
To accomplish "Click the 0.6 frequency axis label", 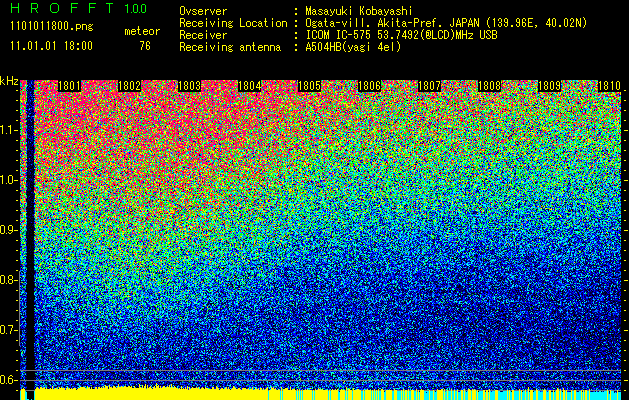I will [9, 380].
